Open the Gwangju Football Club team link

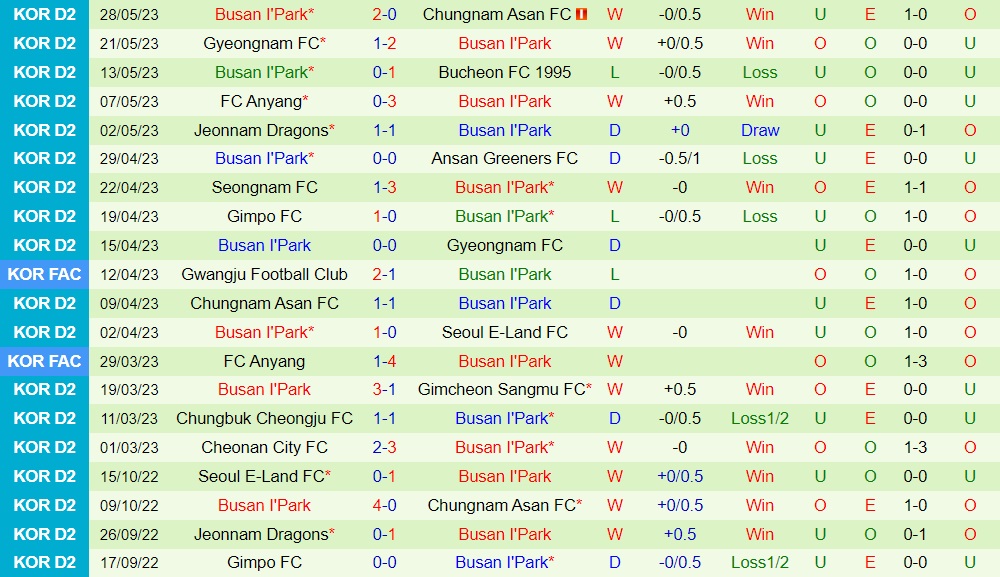click(264, 274)
